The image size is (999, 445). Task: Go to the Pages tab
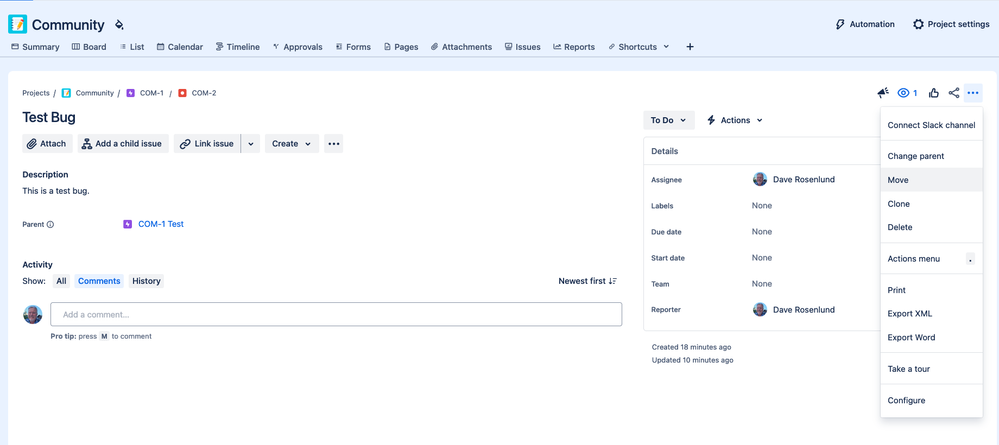coord(401,47)
